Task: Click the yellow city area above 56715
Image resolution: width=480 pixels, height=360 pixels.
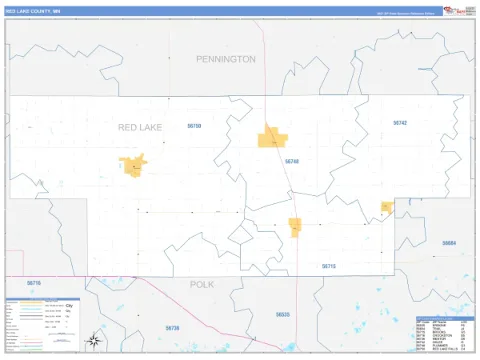Action: [295, 228]
